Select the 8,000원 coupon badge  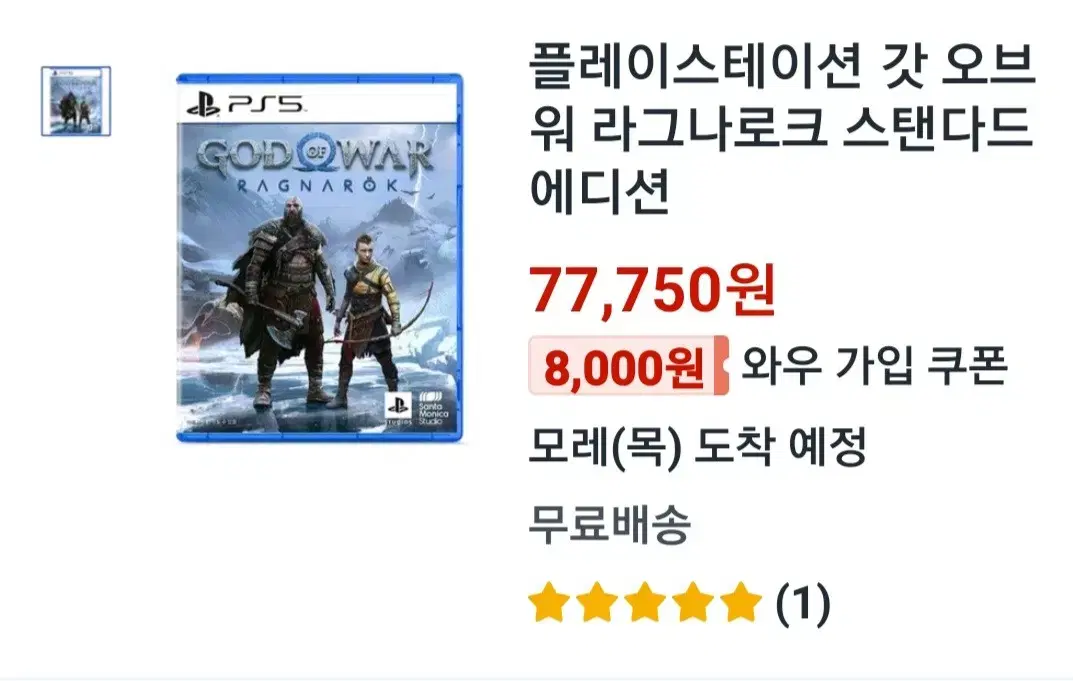[628, 366]
